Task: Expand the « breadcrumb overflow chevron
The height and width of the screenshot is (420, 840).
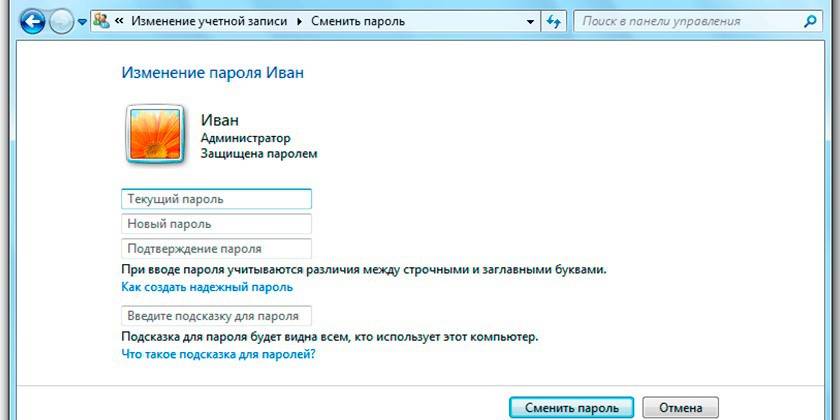Action: 119,21
